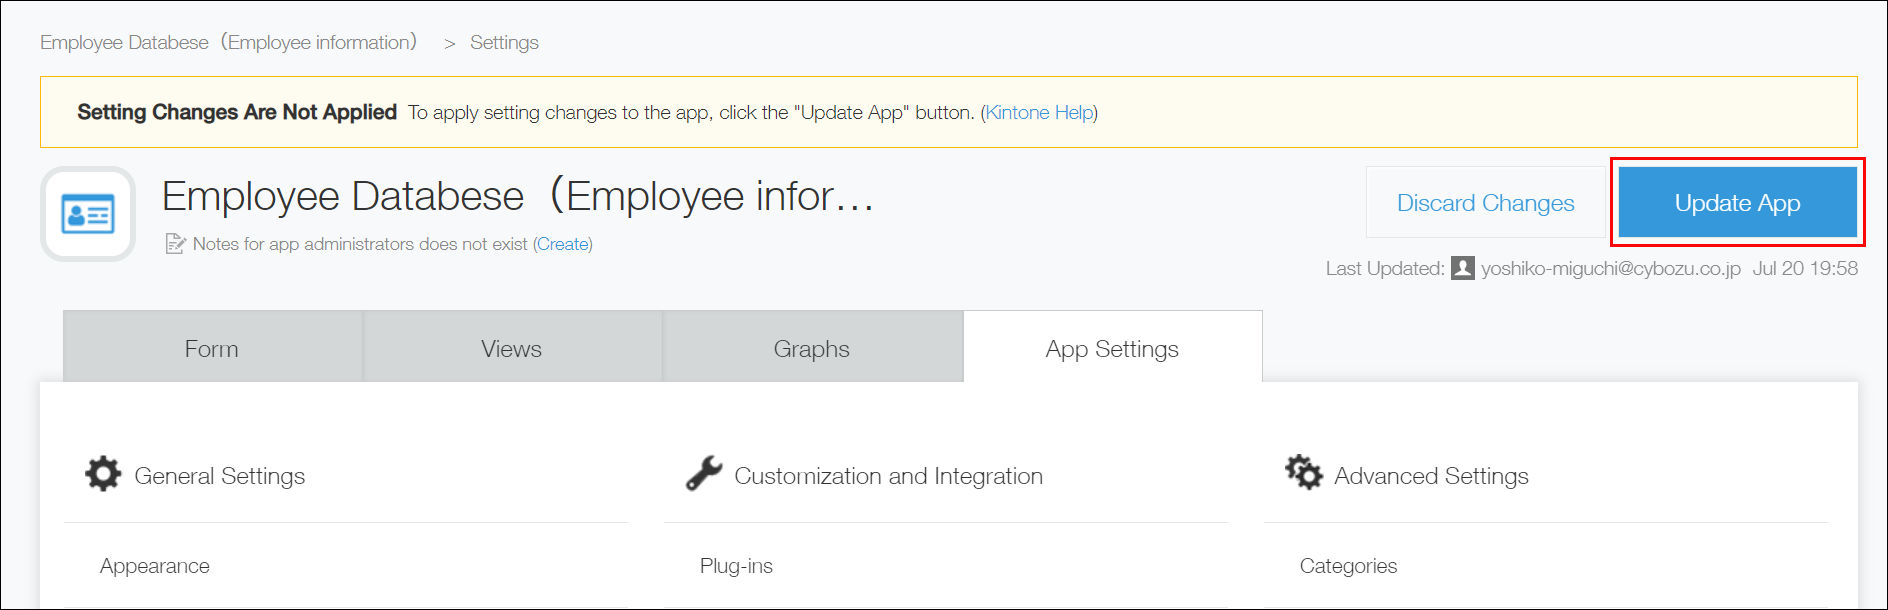This screenshot has height=610, width=1888.
Task: Click the Advanced Settings double-gear icon
Action: (1304, 472)
